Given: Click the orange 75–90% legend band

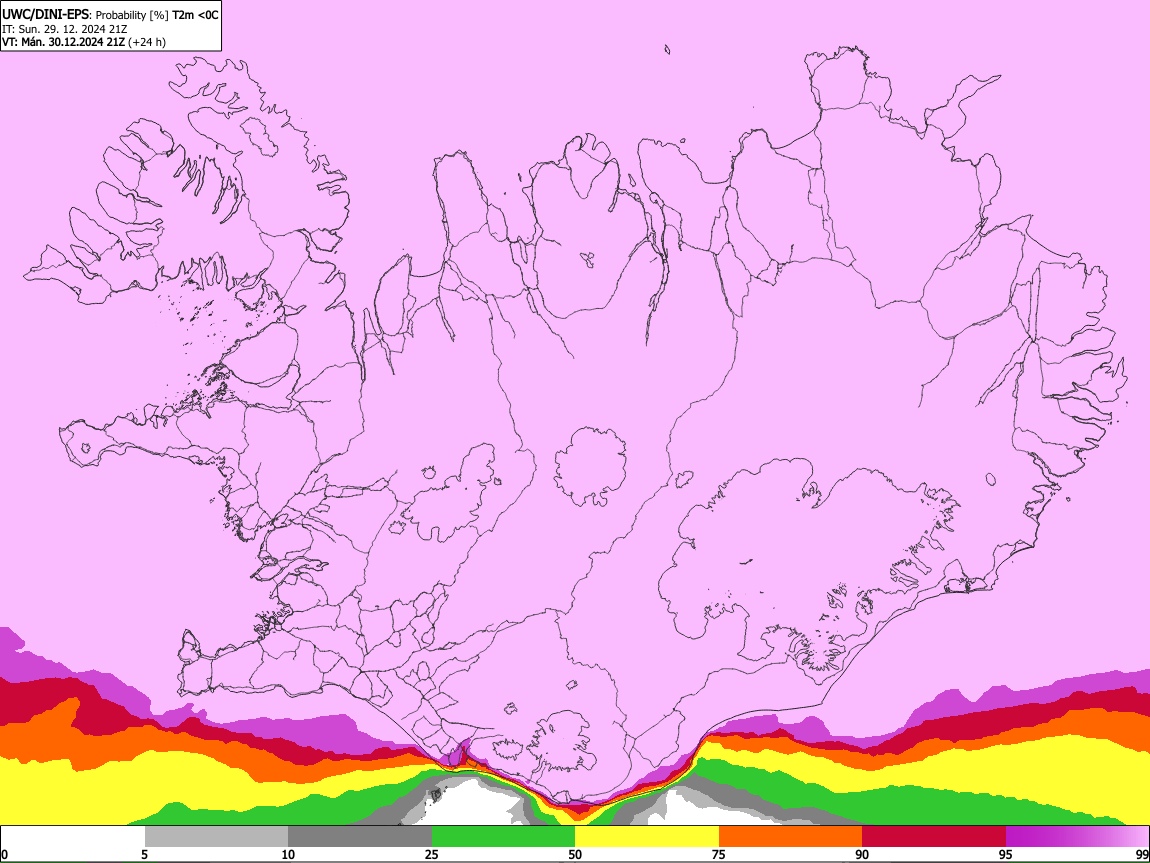Looking at the screenshot, I should pyautogui.click(x=790, y=837).
